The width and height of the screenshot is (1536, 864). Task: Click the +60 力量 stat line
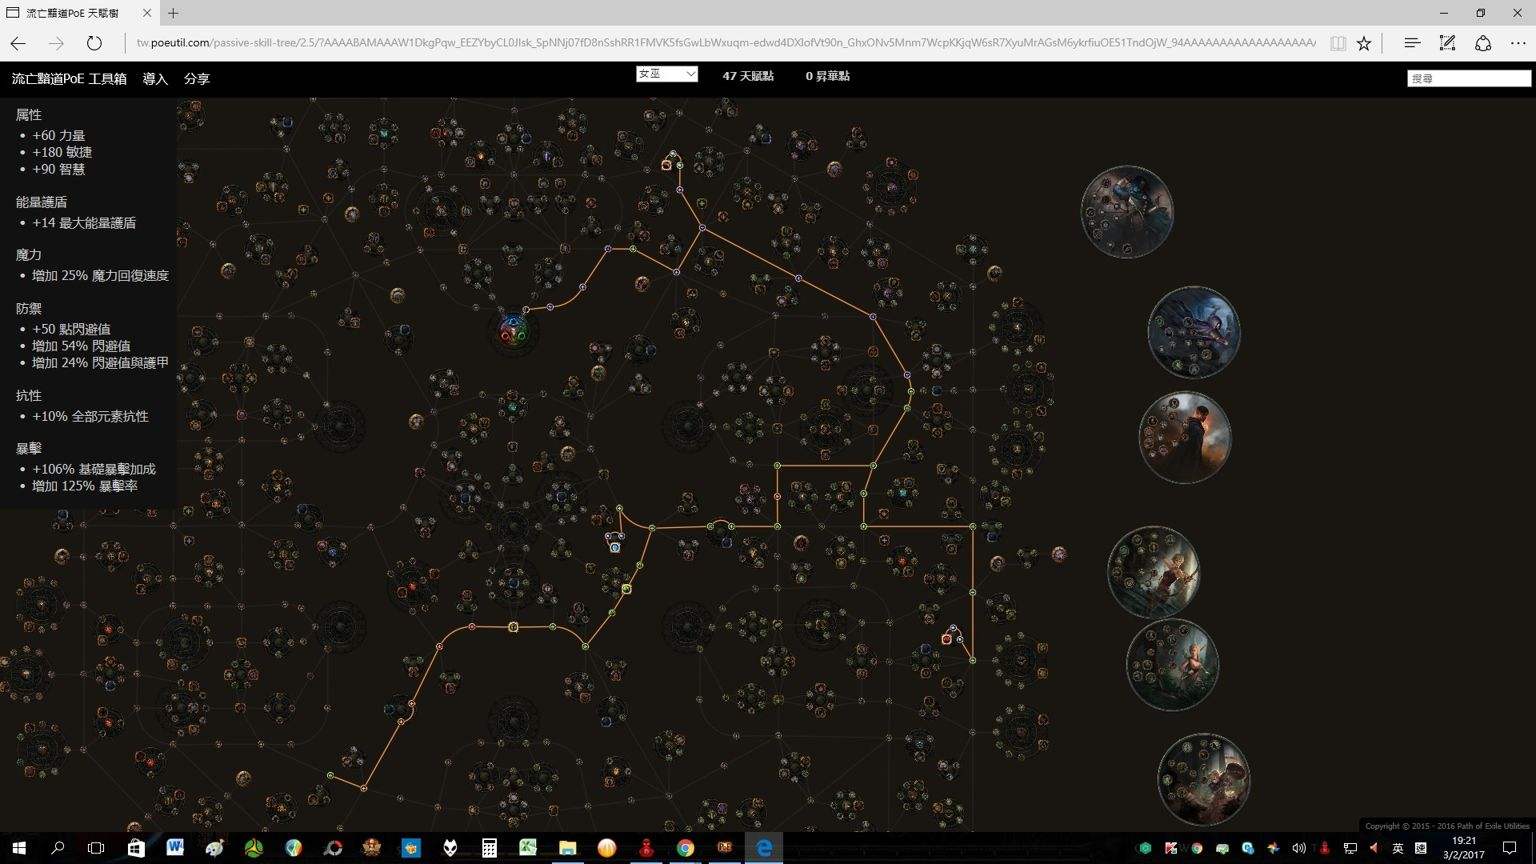pyautogui.click(x=58, y=135)
